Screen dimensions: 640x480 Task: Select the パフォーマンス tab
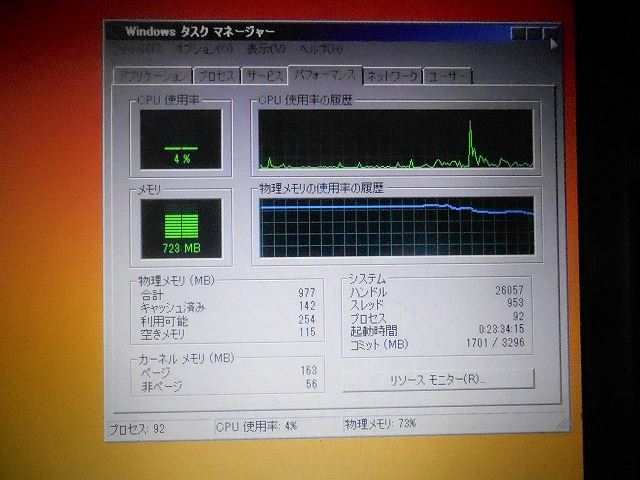click(325, 75)
